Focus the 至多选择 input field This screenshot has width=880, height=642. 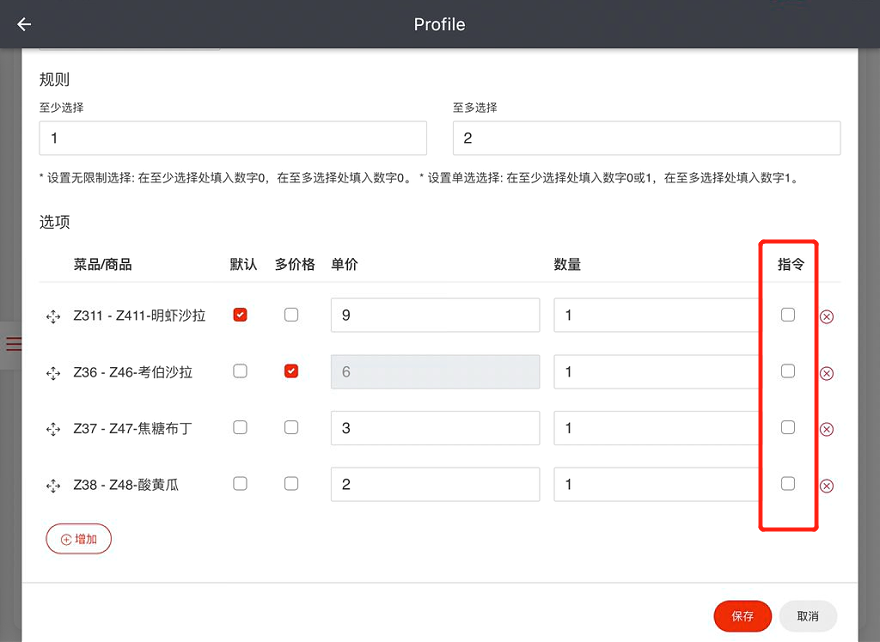647,138
